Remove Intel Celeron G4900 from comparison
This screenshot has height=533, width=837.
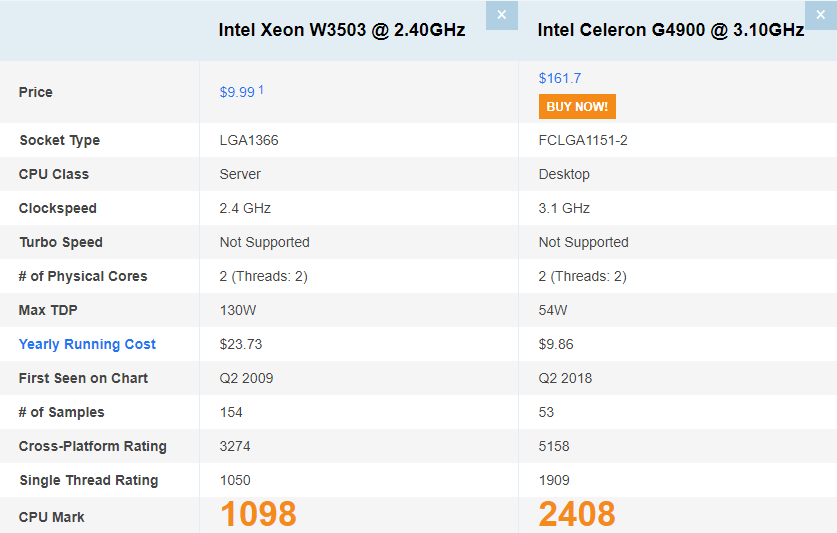pos(820,15)
